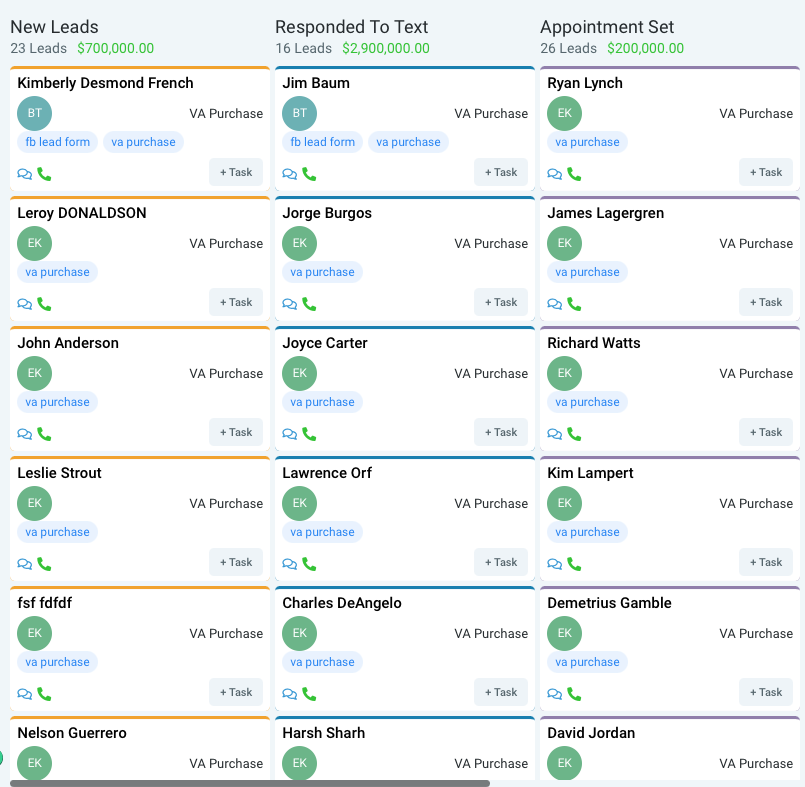Click phone icon on Kim Lampert card

click(x=574, y=564)
